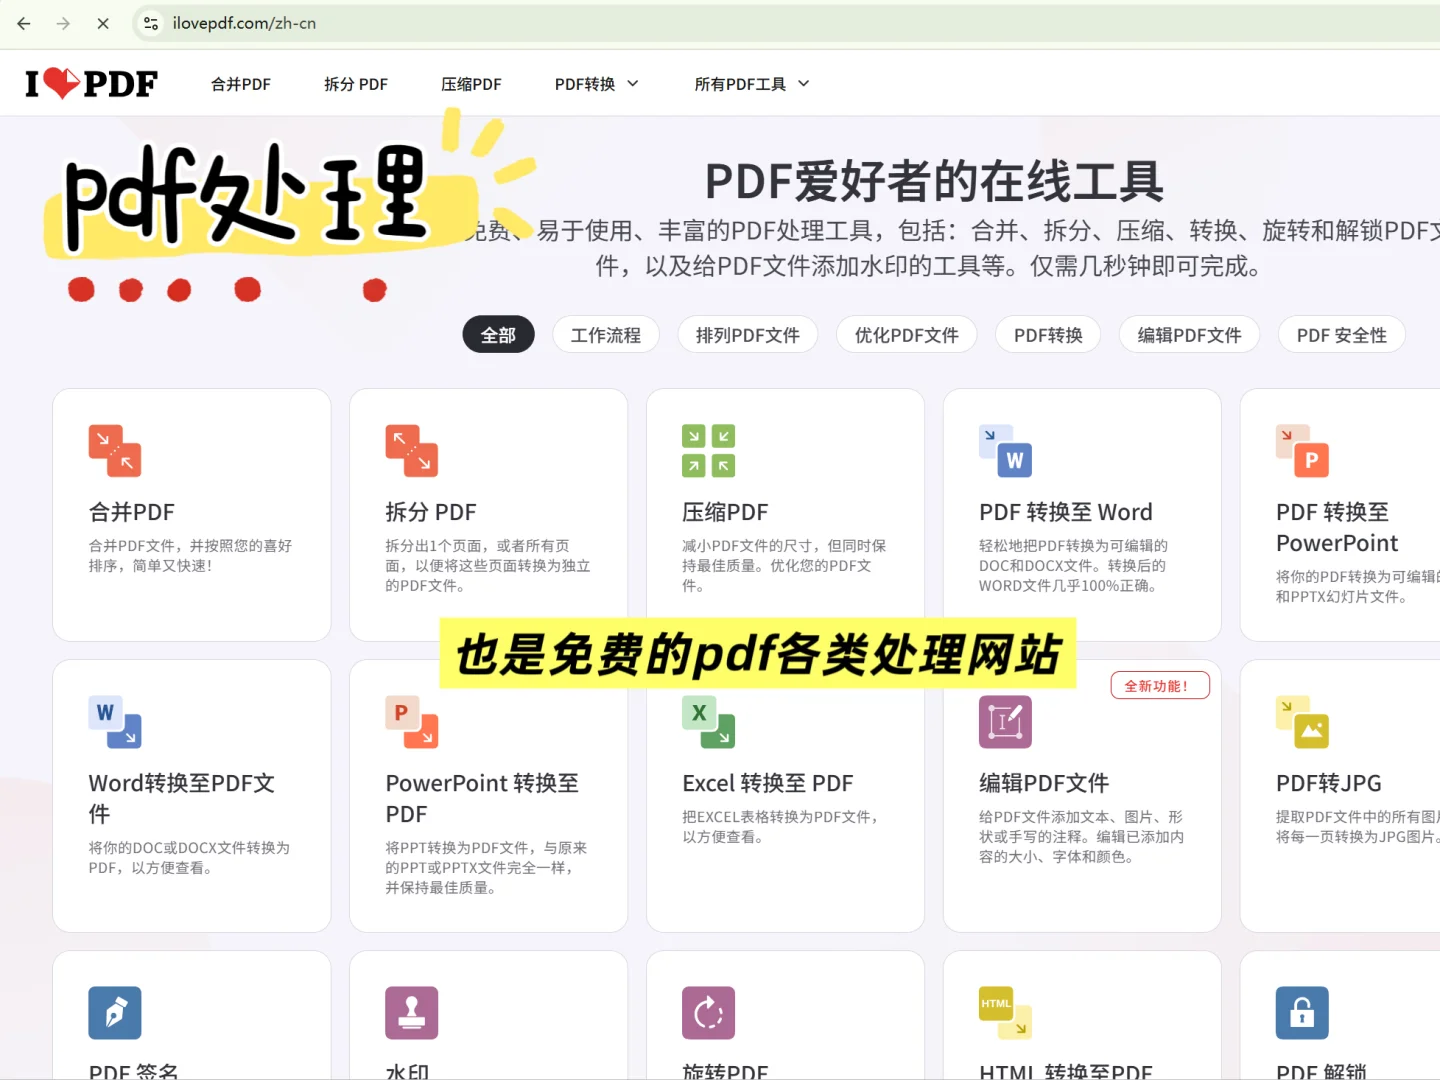Open the PDF 转换至 Word title
The width and height of the screenshot is (1440, 1080).
(1066, 512)
